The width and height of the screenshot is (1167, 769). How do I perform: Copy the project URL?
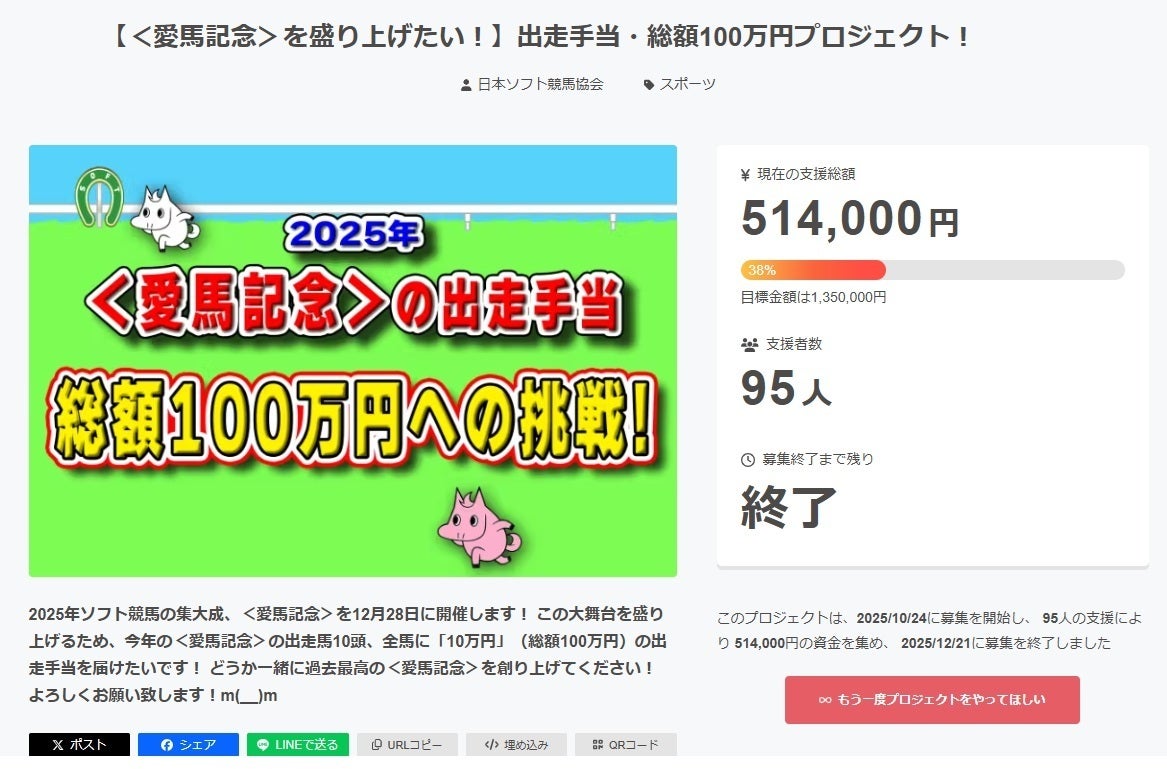[x=407, y=745]
